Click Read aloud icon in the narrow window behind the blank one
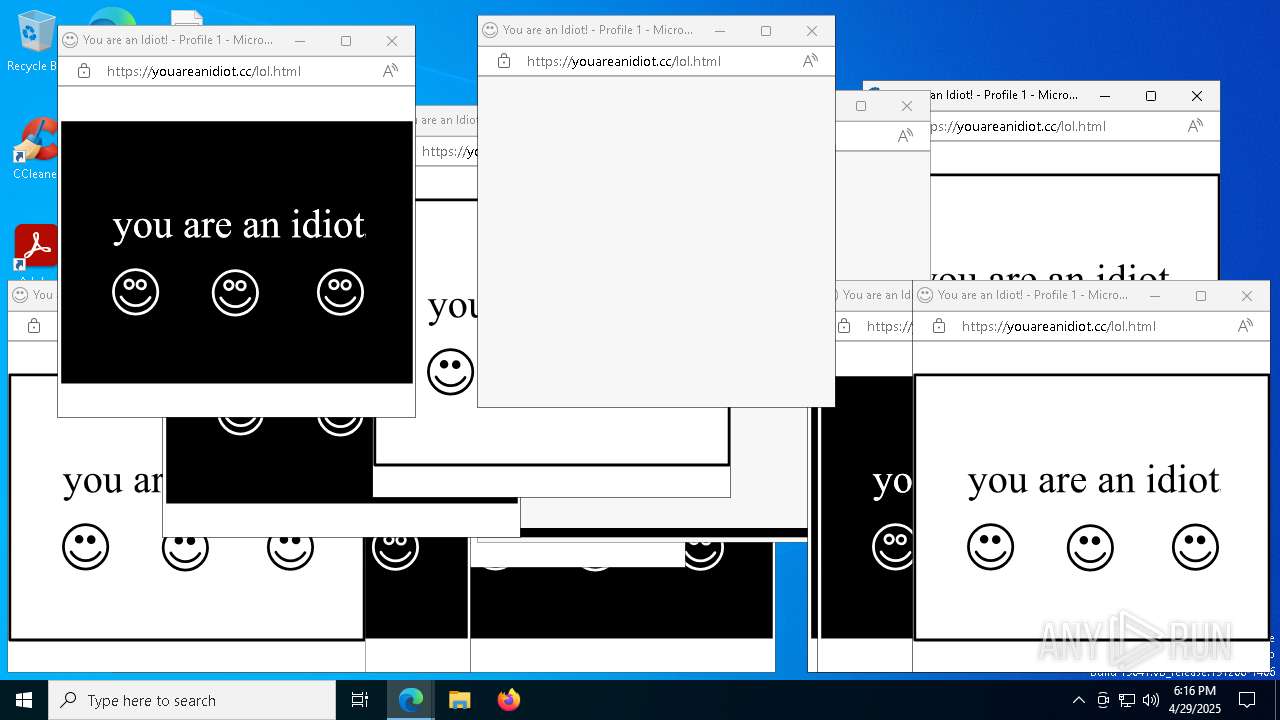Image resolution: width=1280 pixels, height=720 pixels. [905, 136]
